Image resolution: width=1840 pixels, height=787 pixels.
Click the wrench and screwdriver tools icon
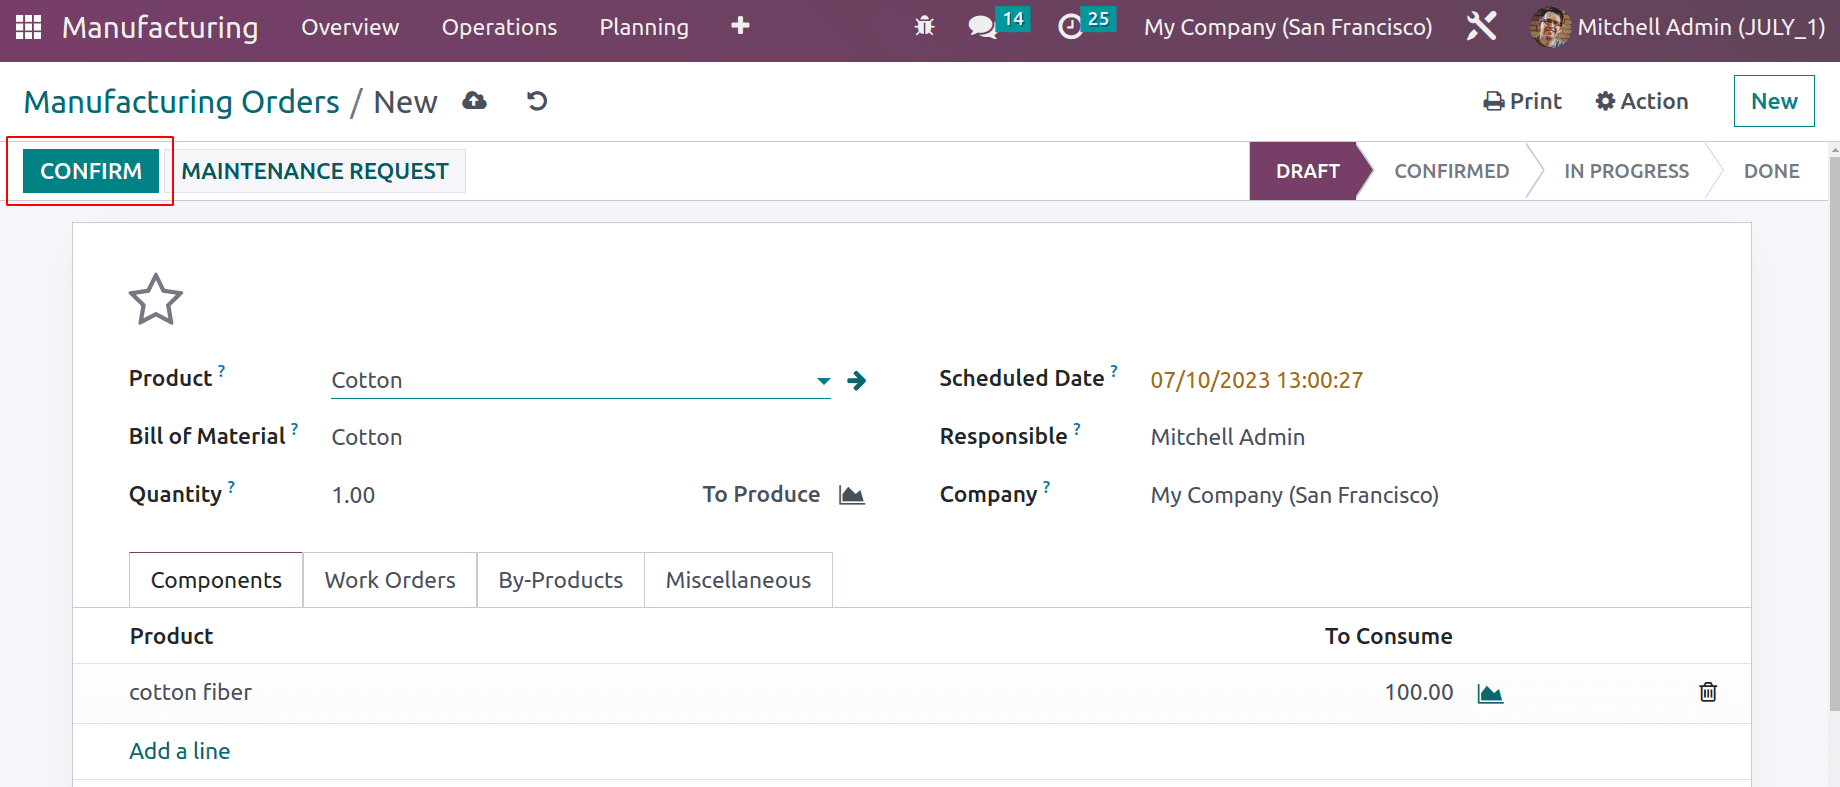1481,27
